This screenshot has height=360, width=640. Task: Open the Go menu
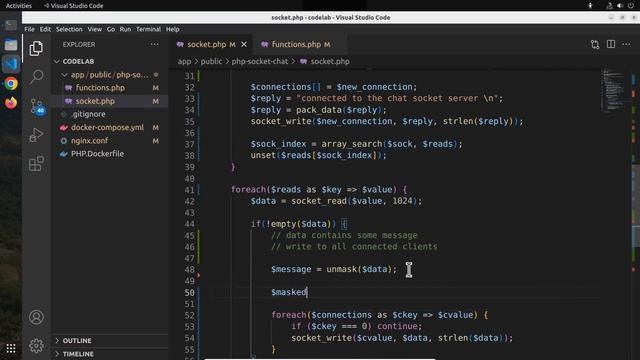point(111,29)
